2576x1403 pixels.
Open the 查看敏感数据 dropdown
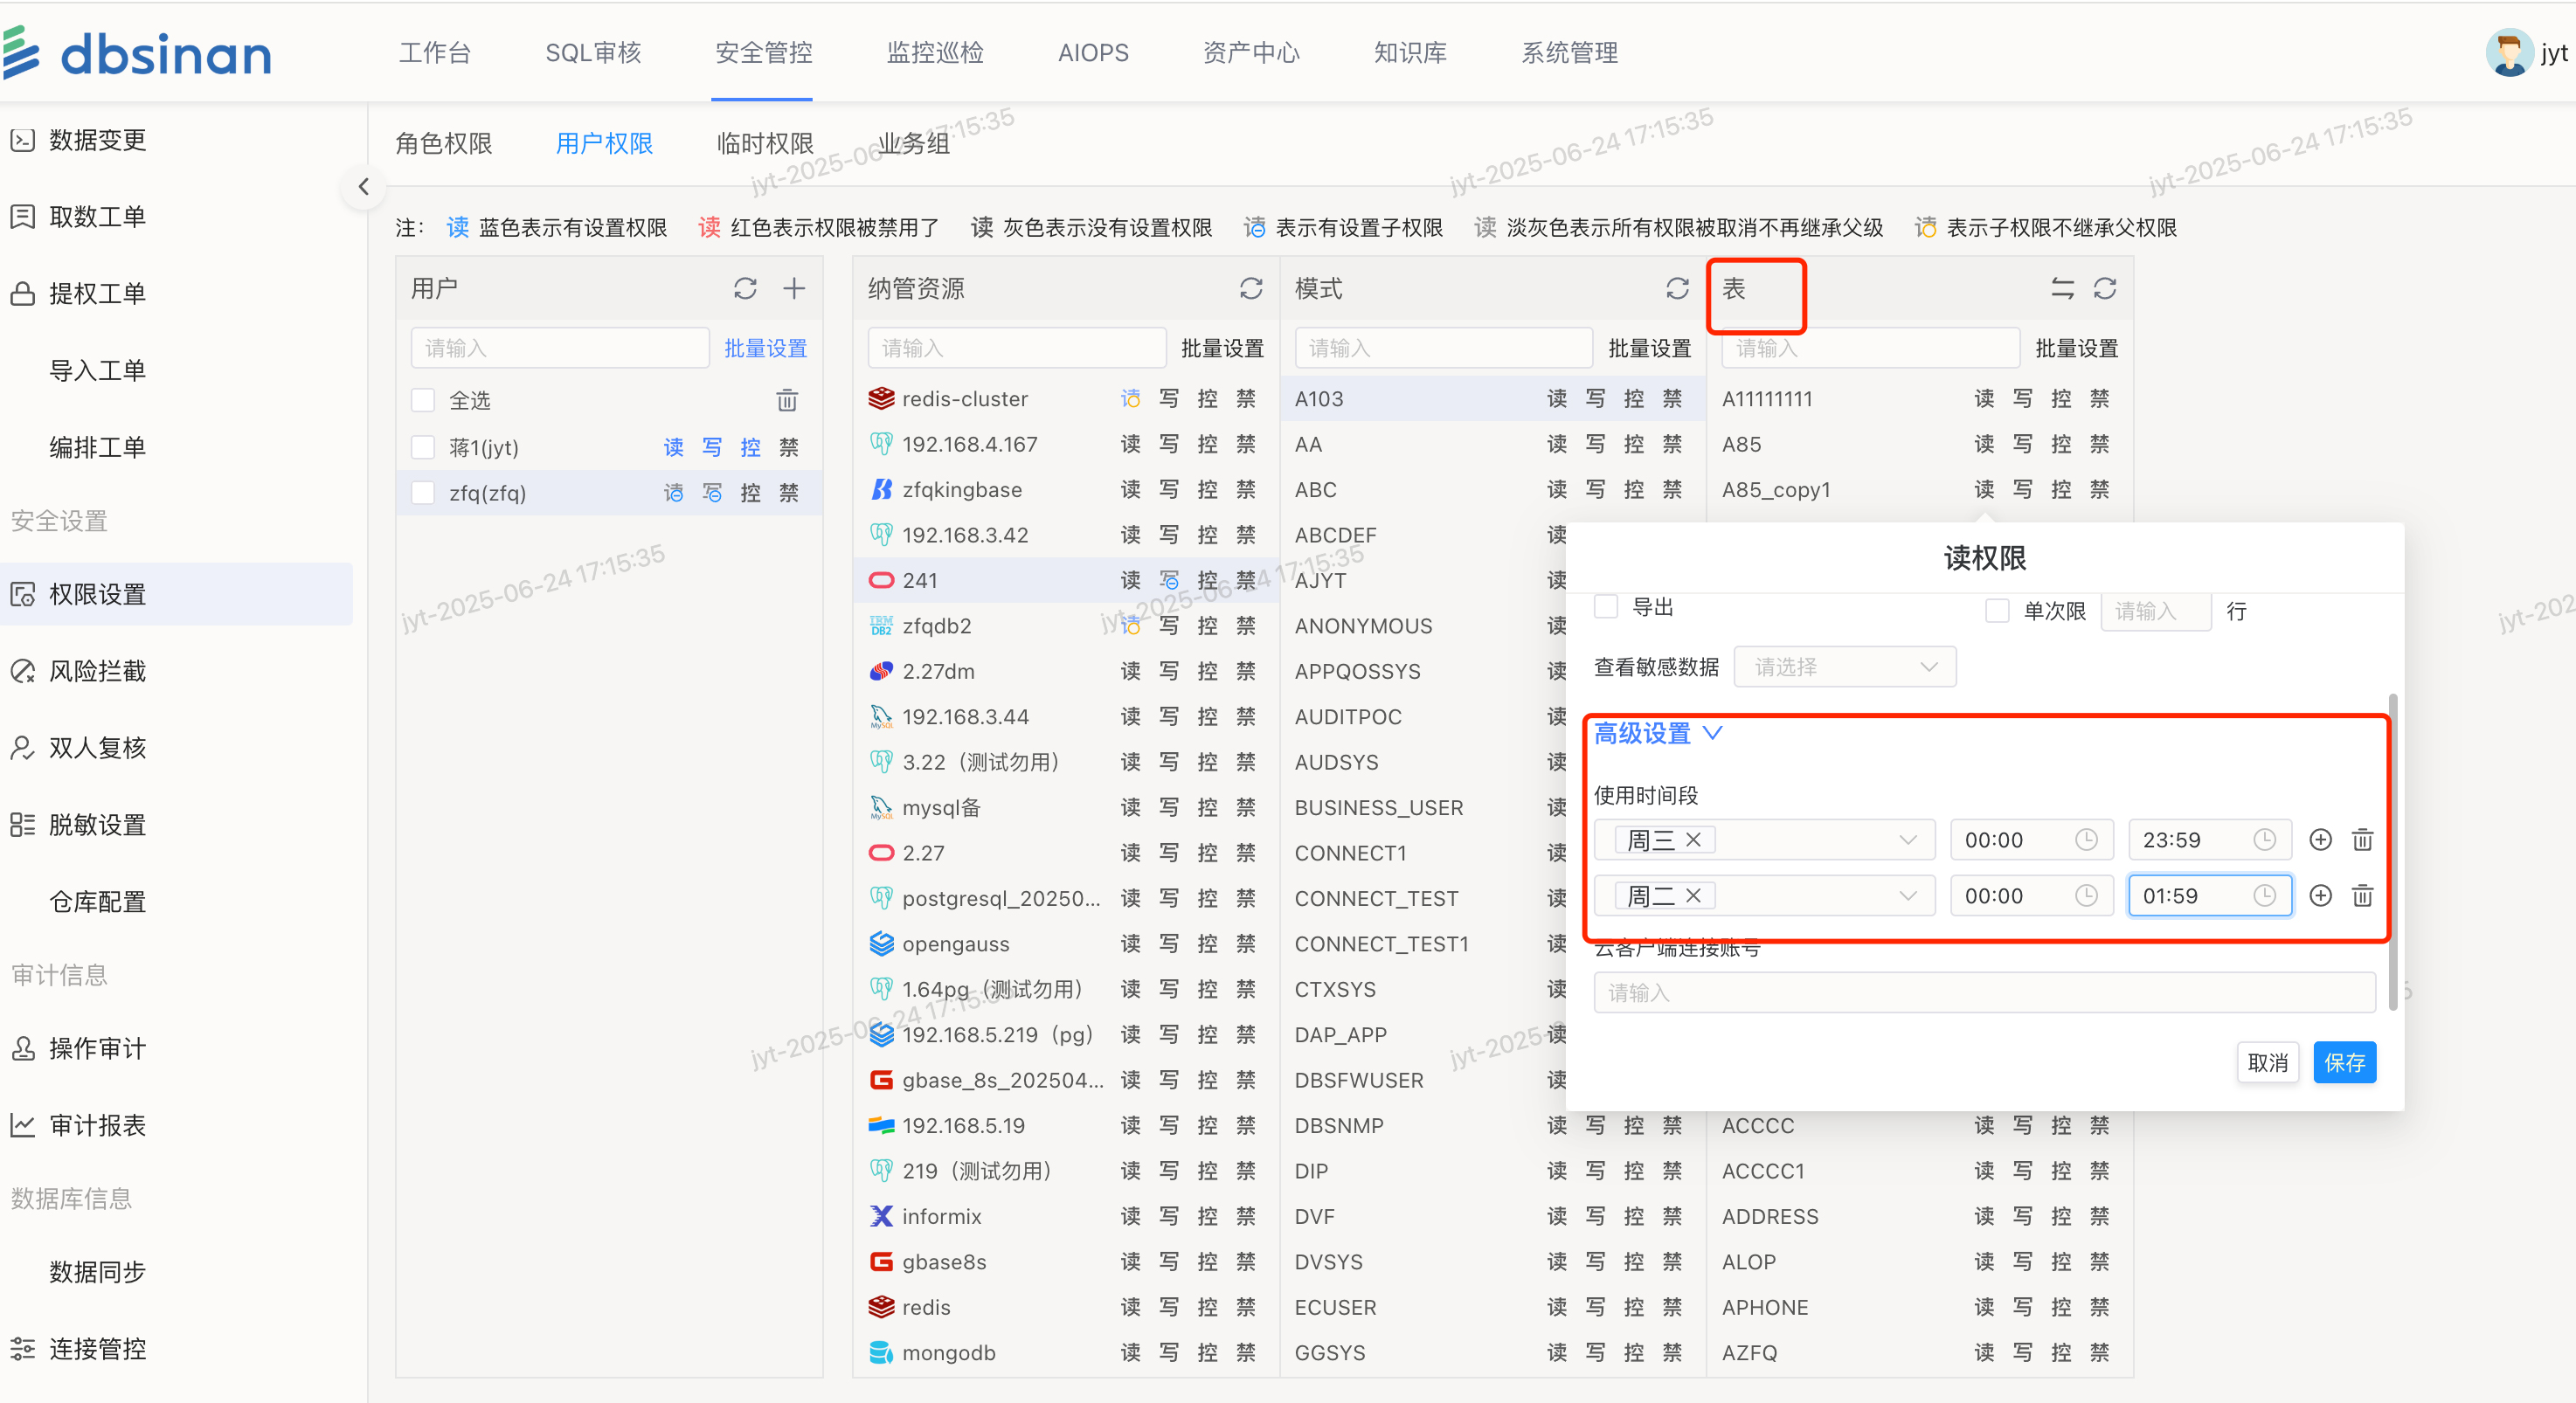(1844, 667)
